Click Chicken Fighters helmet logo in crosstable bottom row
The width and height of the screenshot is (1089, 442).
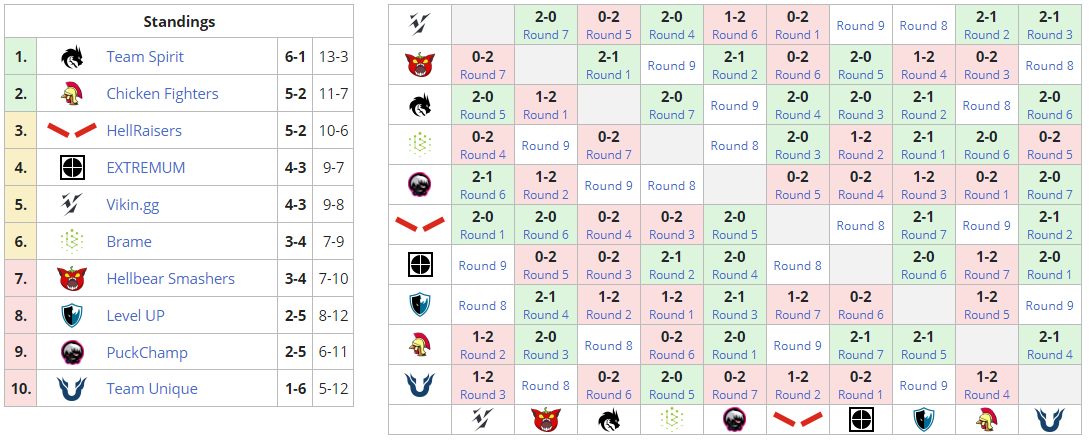986,420
